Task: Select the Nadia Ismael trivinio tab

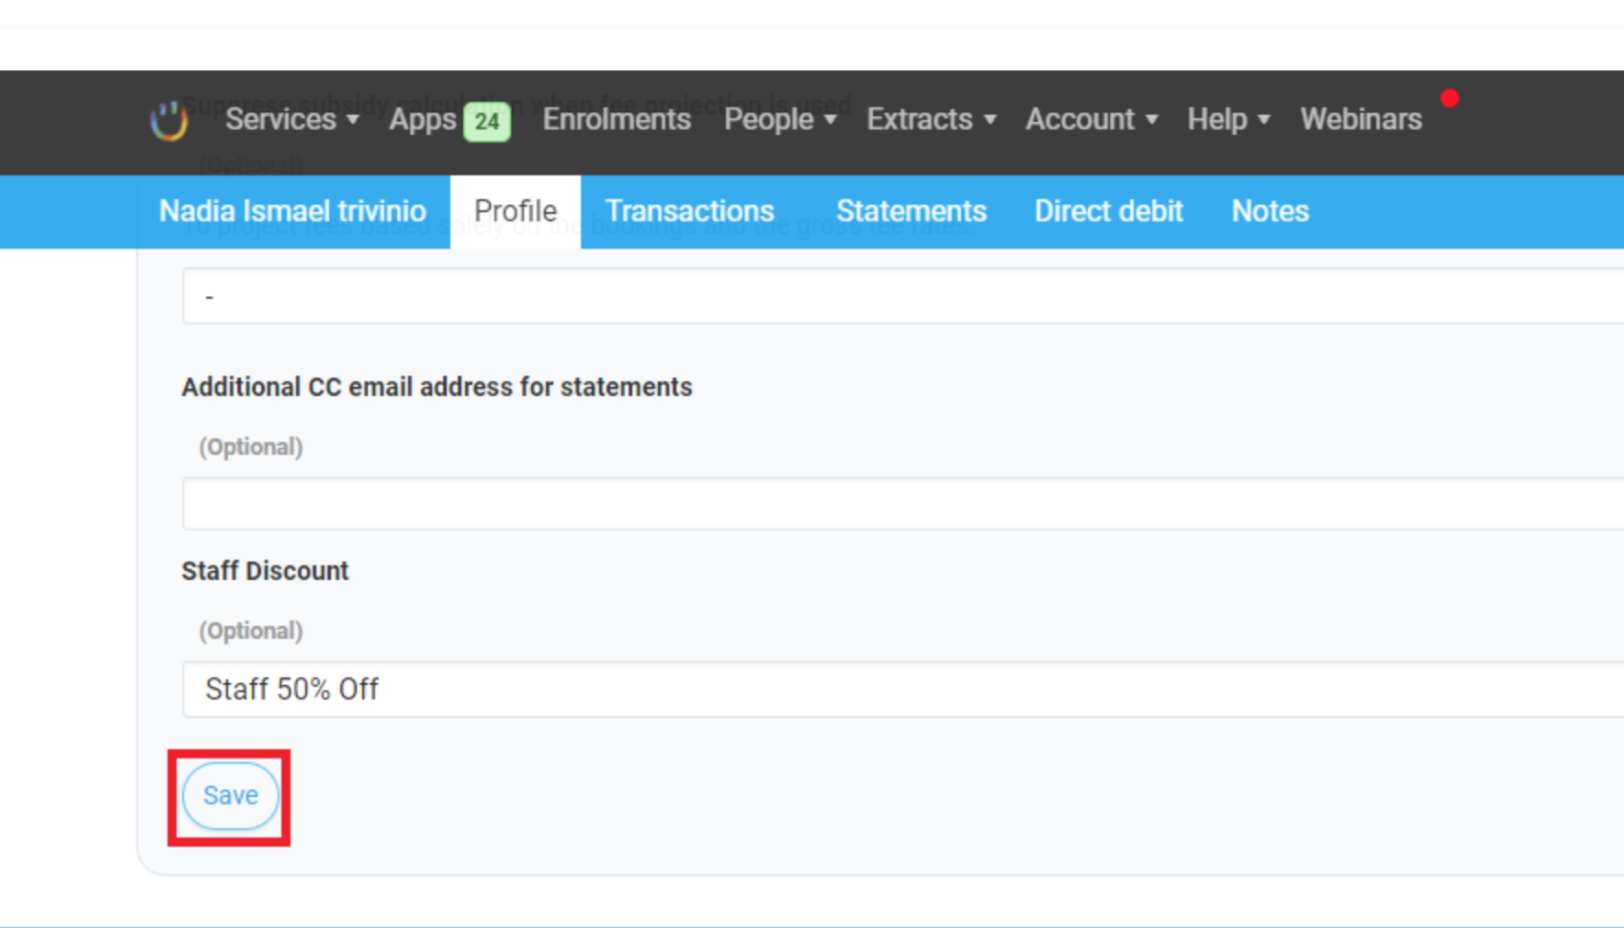Action: coord(292,211)
